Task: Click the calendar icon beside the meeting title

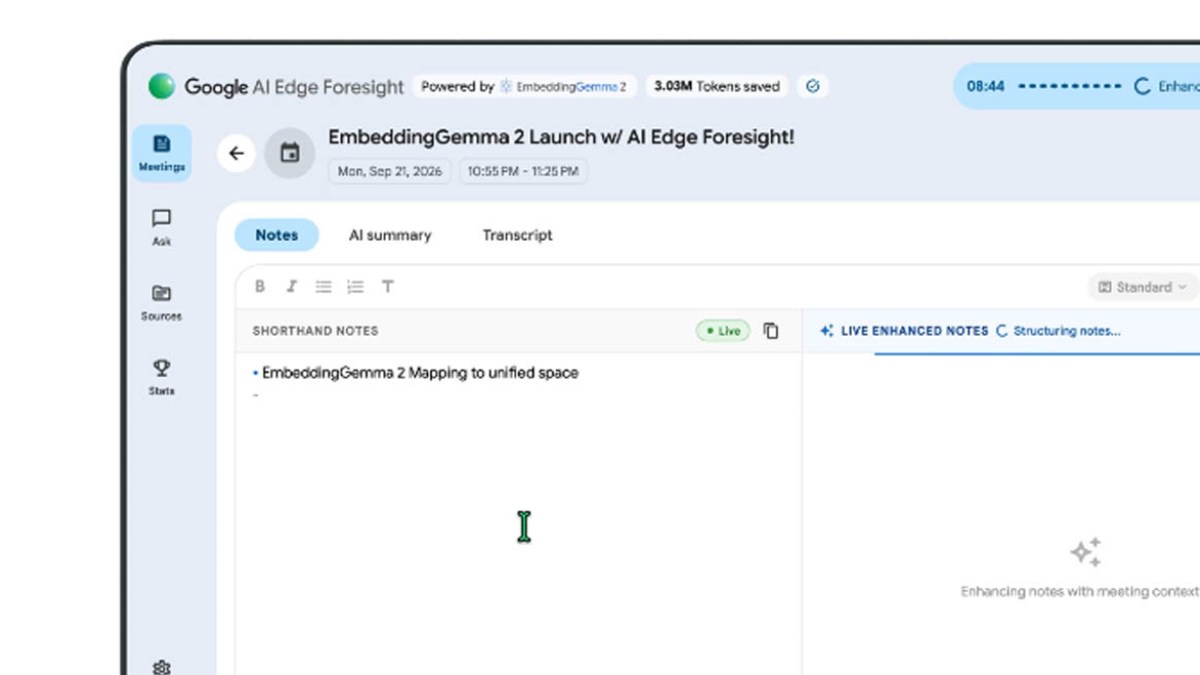Action: (x=290, y=153)
